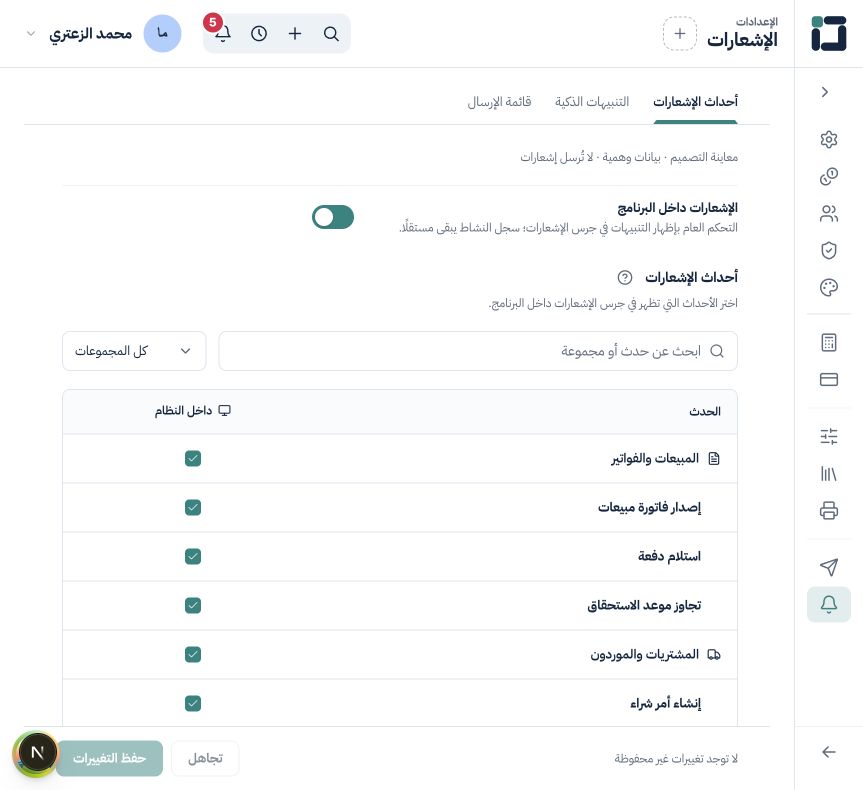The height and width of the screenshot is (790, 863).
Task: Click the event search input field
Action: 478,351
